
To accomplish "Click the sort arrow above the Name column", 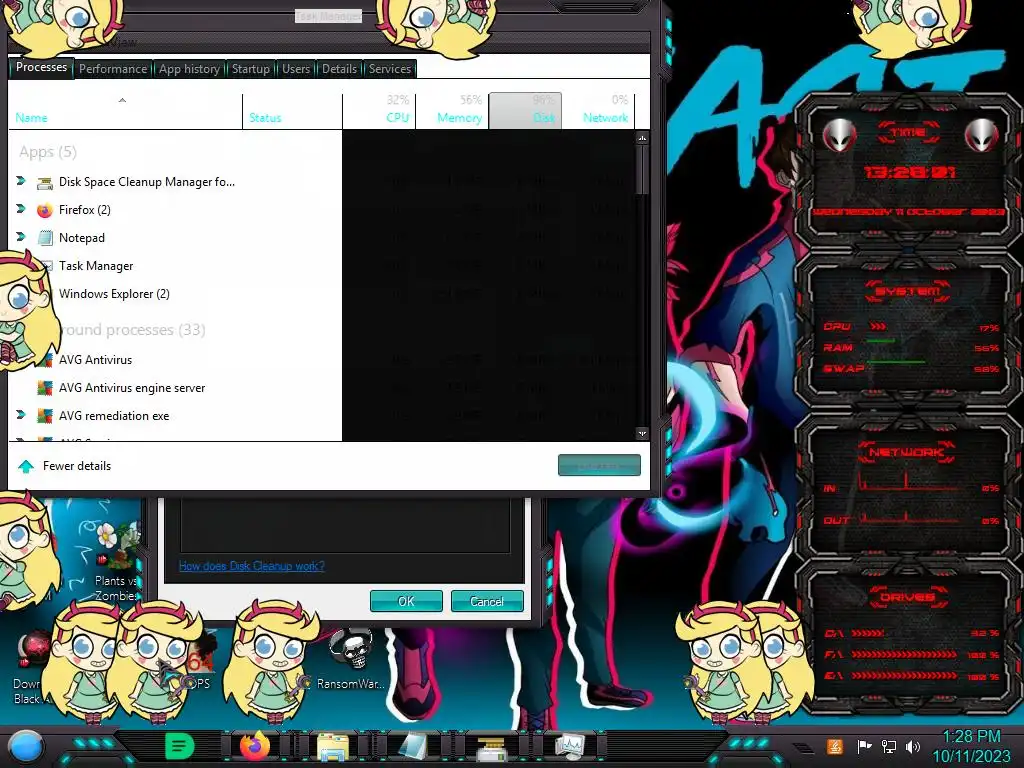I will [x=122, y=100].
